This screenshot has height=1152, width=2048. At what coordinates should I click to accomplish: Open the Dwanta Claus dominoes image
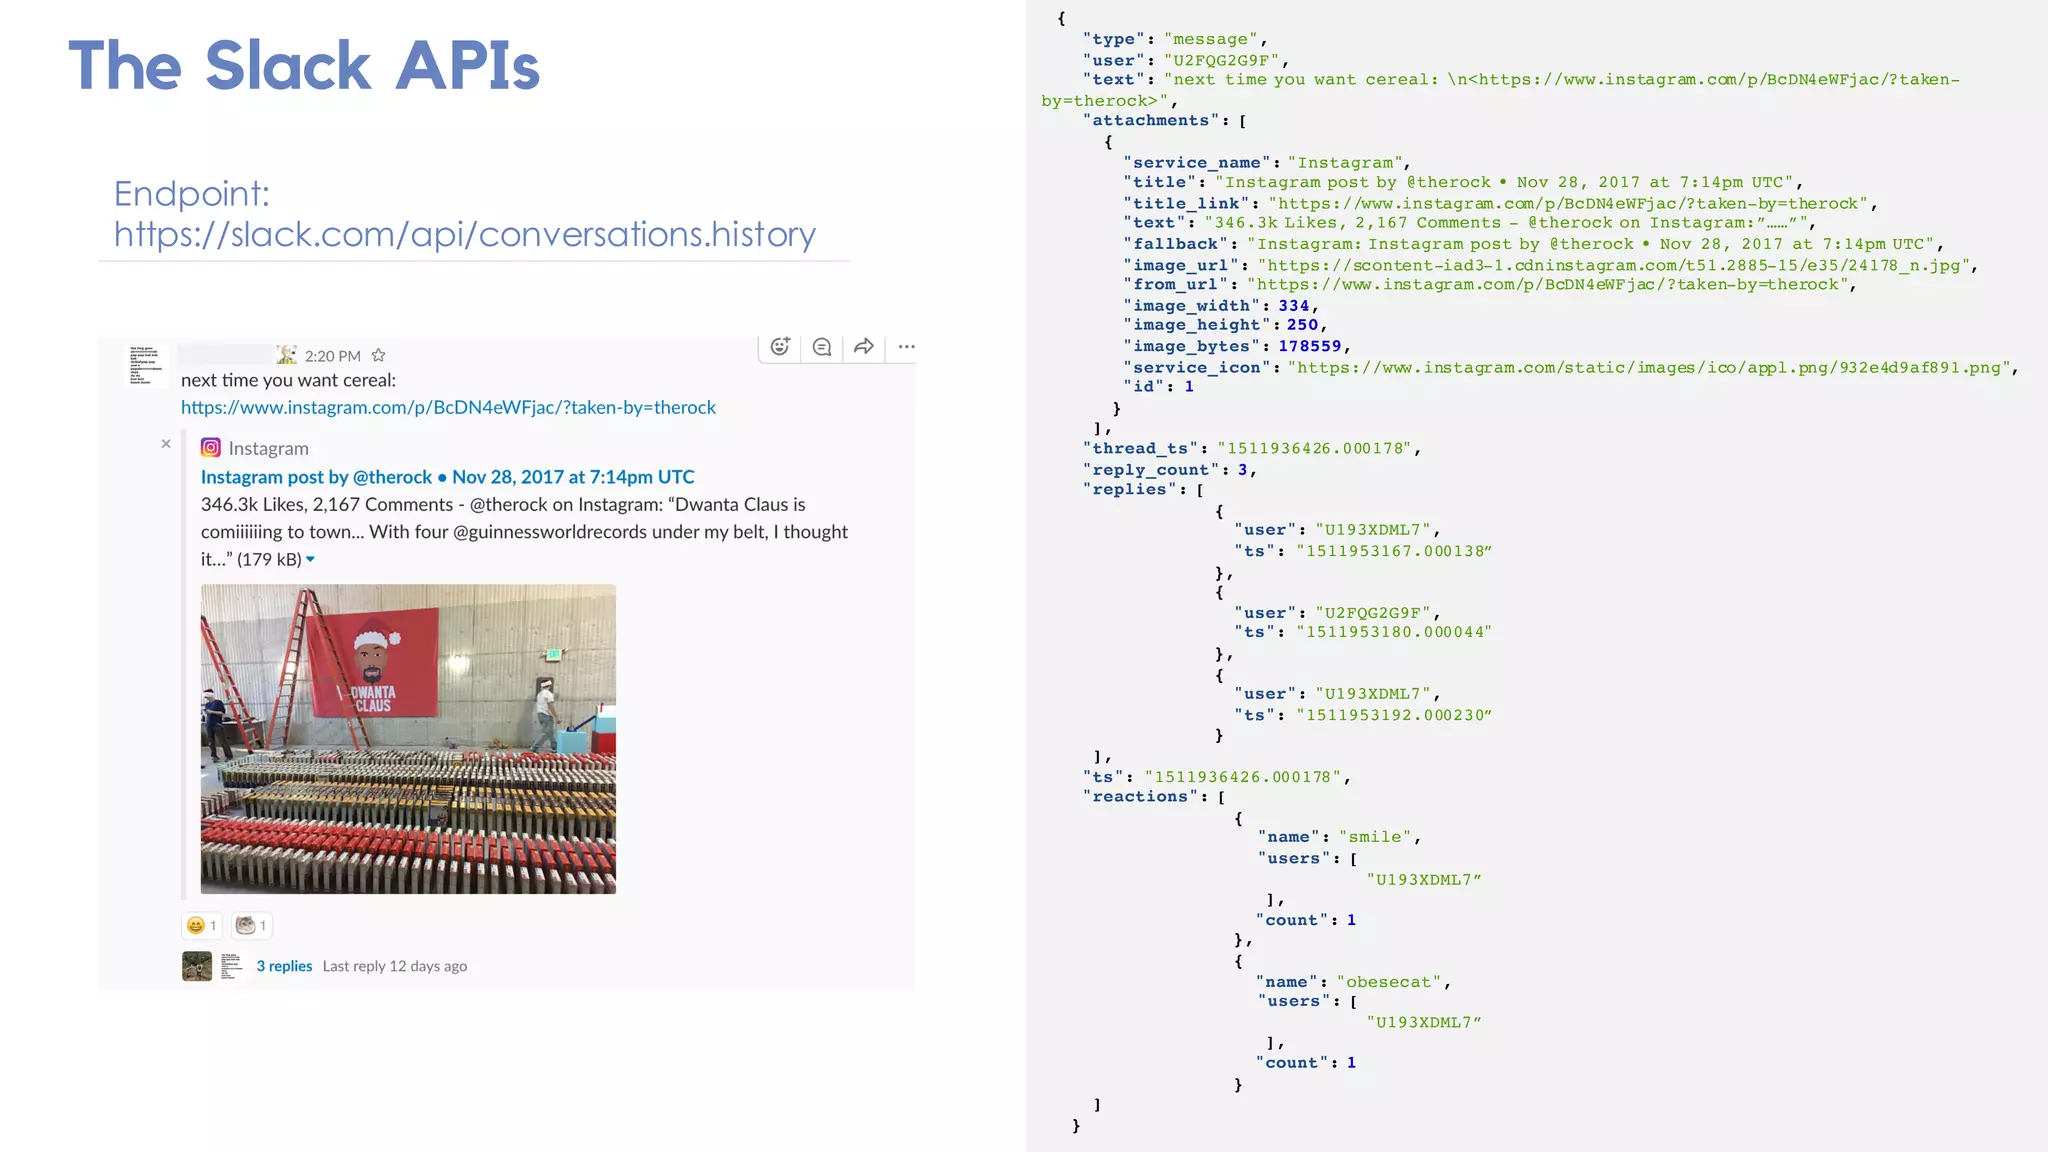(x=408, y=739)
